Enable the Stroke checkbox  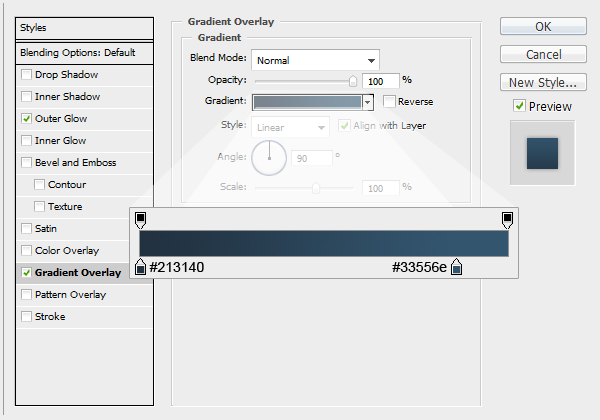click(26, 316)
